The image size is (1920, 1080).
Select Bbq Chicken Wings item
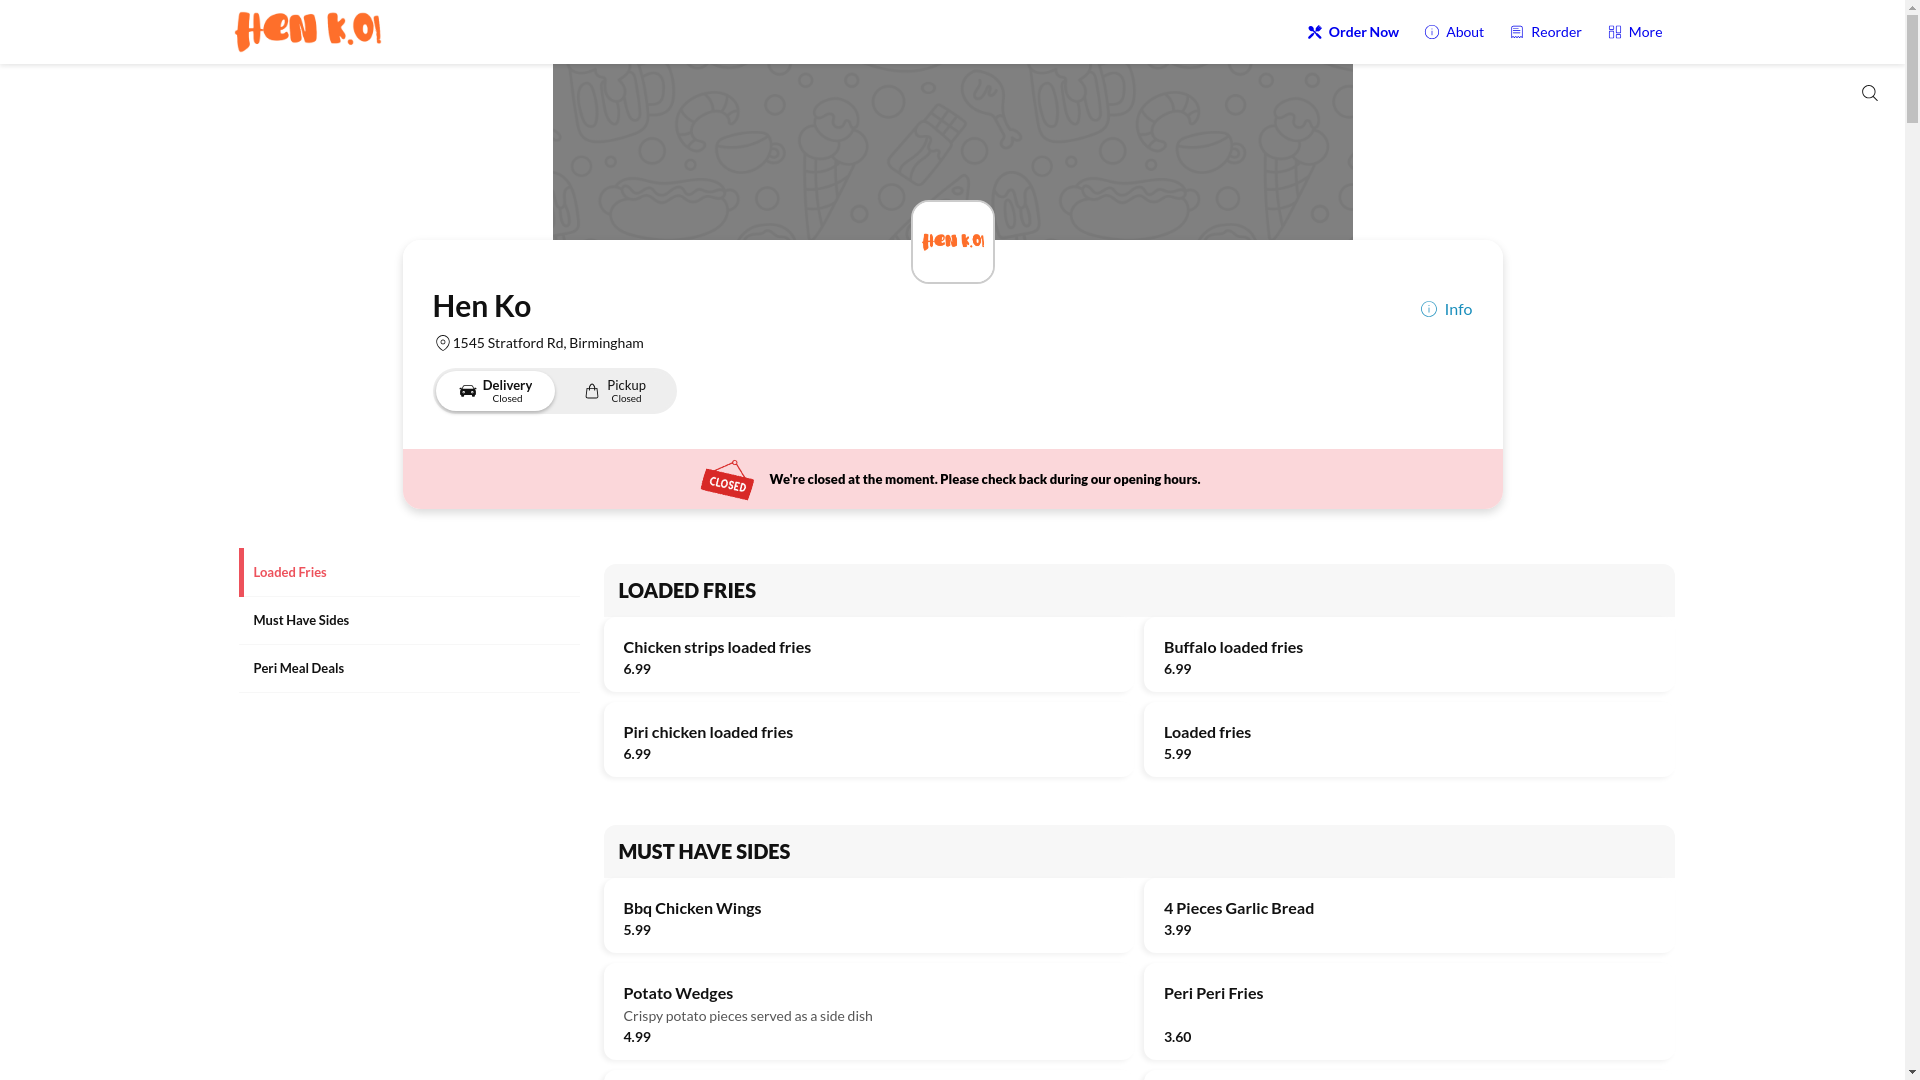[868, 916]
